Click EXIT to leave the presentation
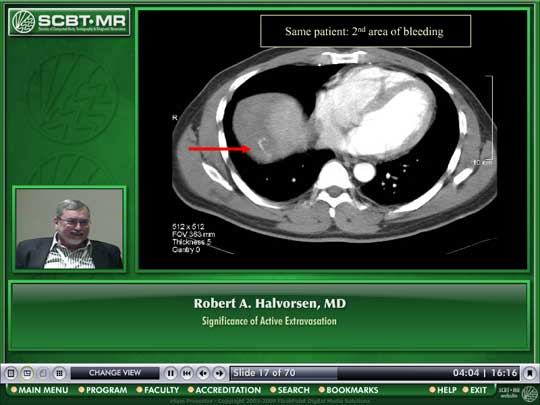 (x=475, y=390)
